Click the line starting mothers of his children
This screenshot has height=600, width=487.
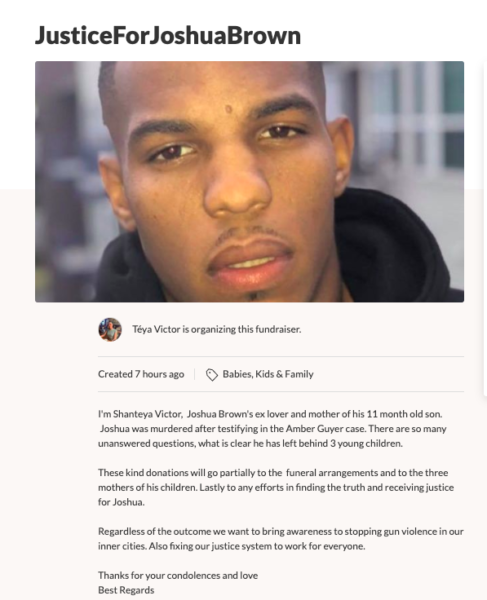[x=276, y=488]
